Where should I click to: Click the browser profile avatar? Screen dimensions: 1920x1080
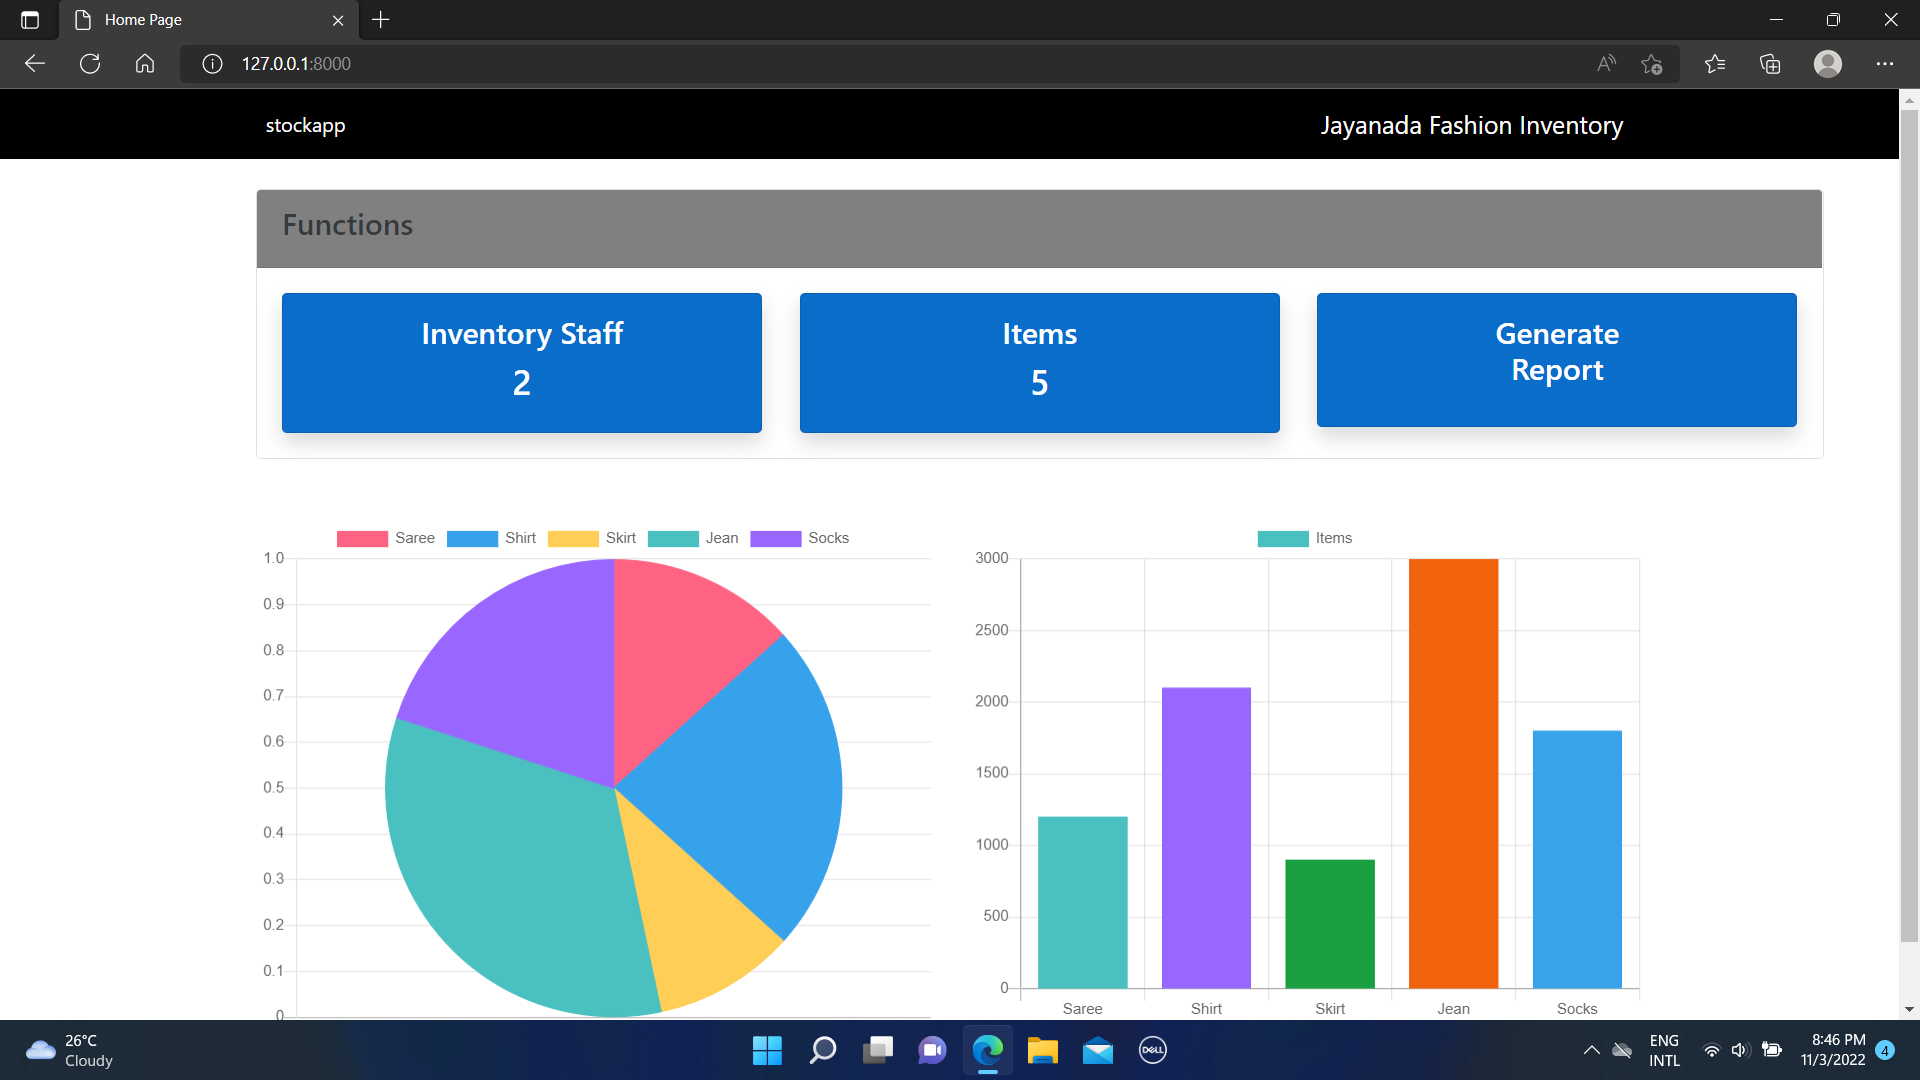point(1828,63)
